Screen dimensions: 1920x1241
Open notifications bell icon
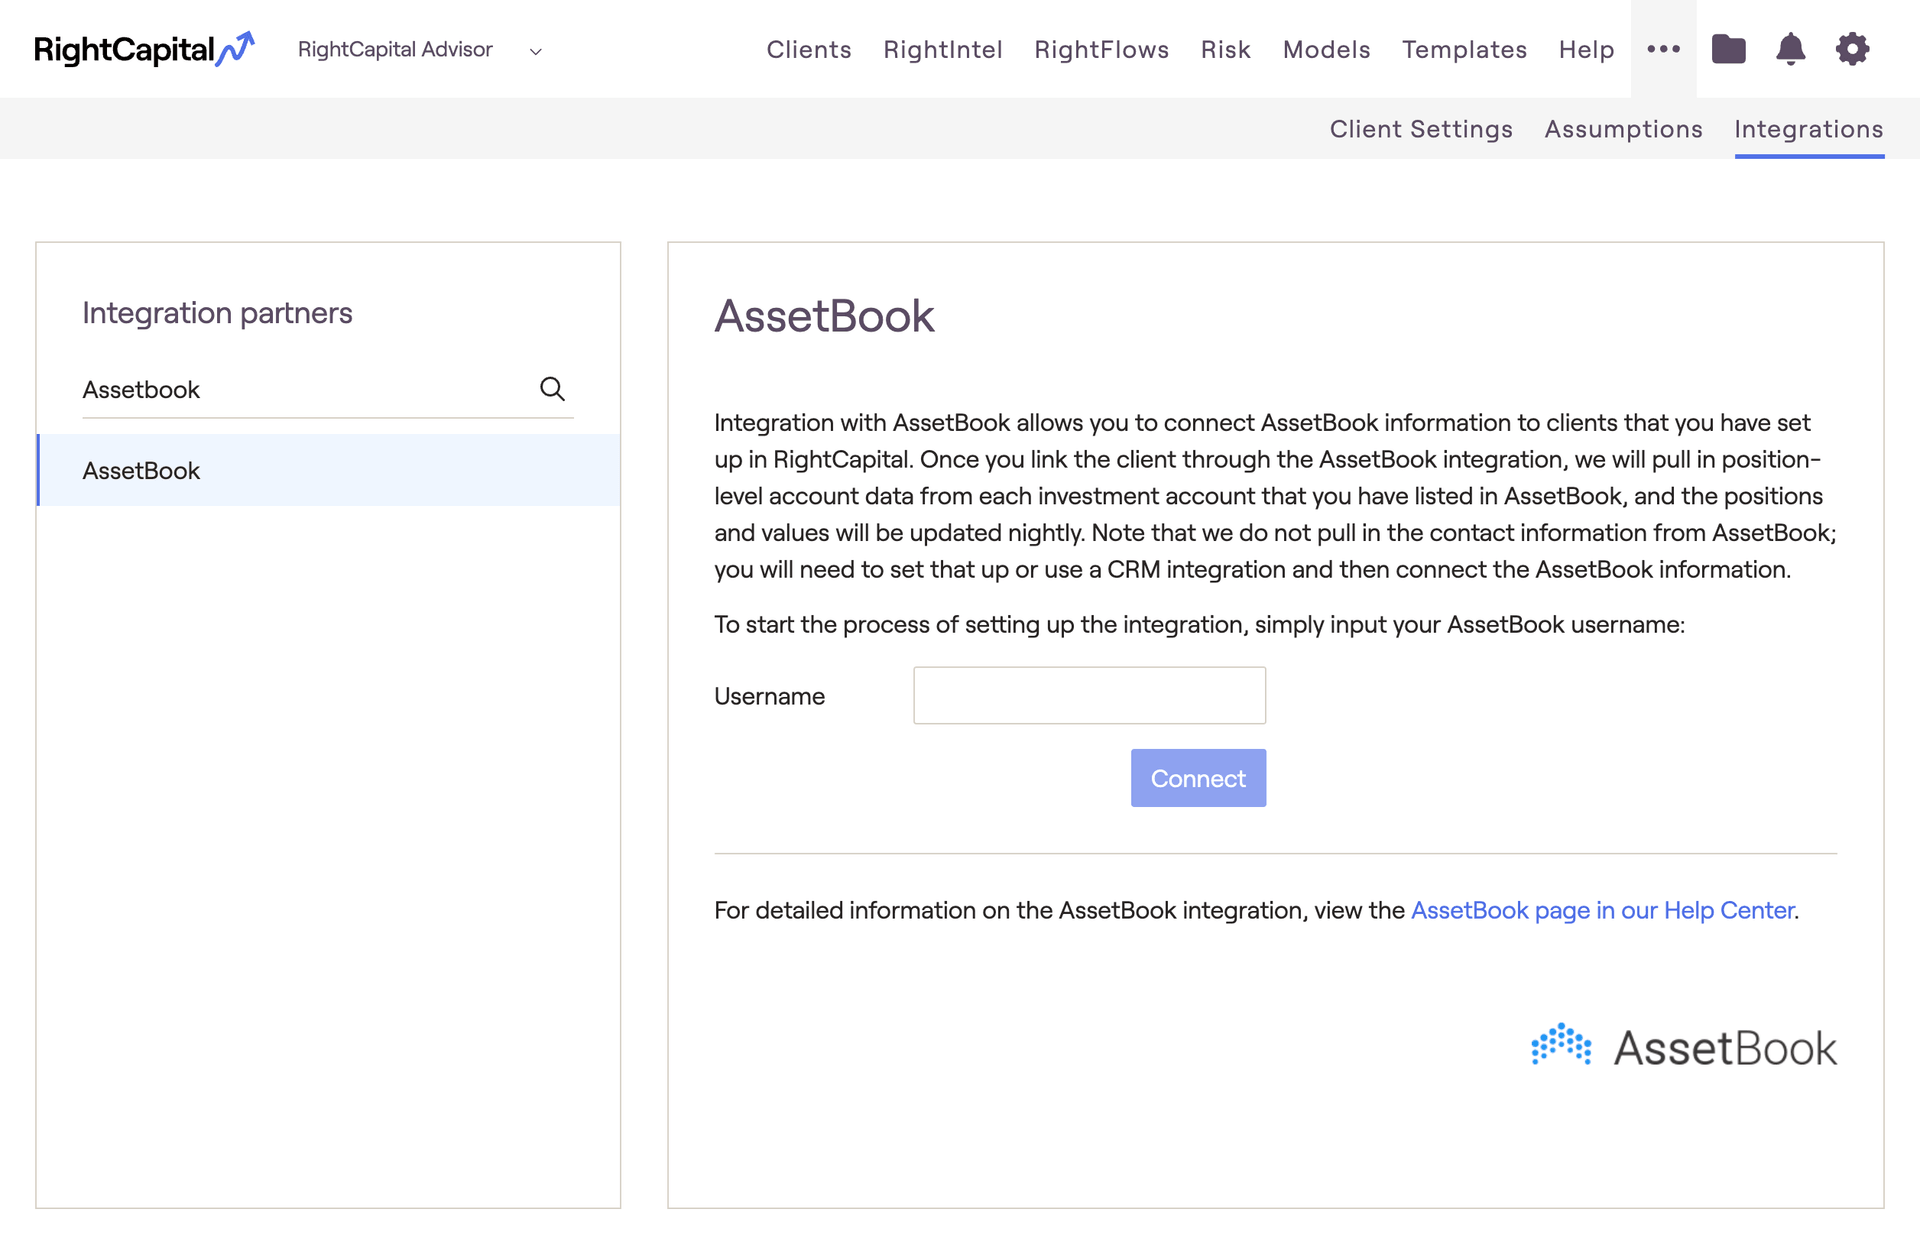(1790, 49)
